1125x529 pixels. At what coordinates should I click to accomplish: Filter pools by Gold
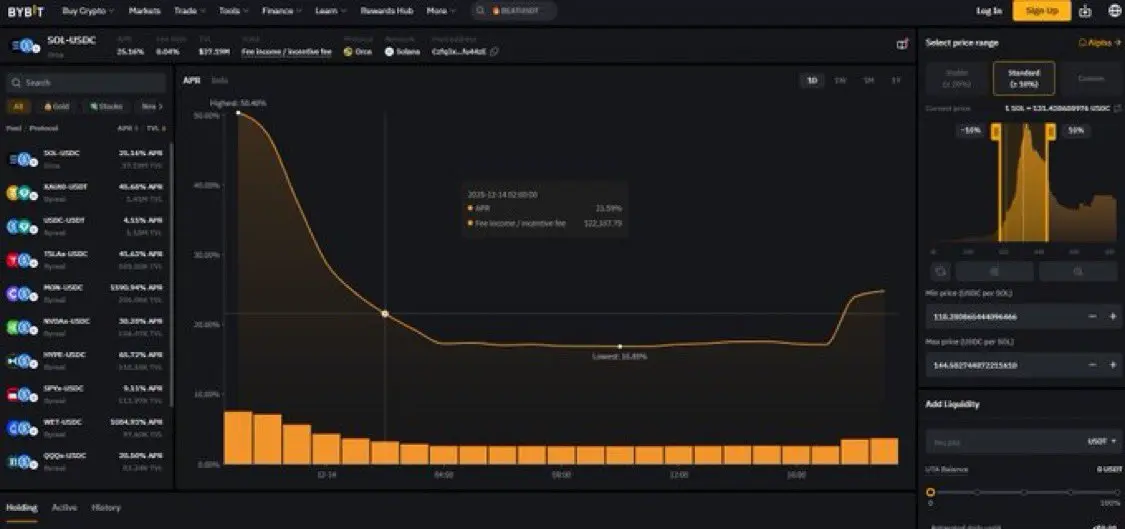point(56,106)
